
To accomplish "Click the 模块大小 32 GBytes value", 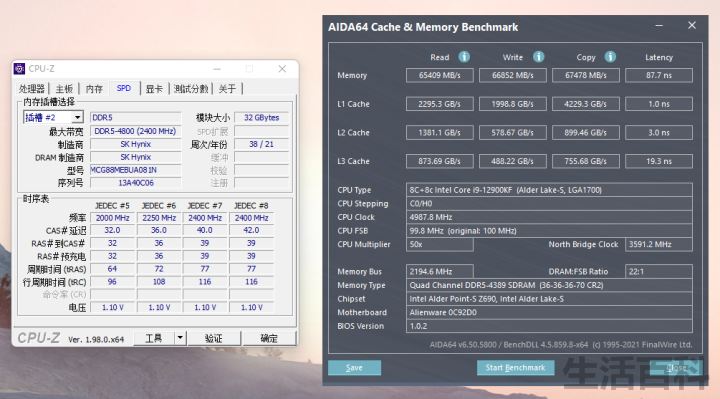I will tap(261, 118).
